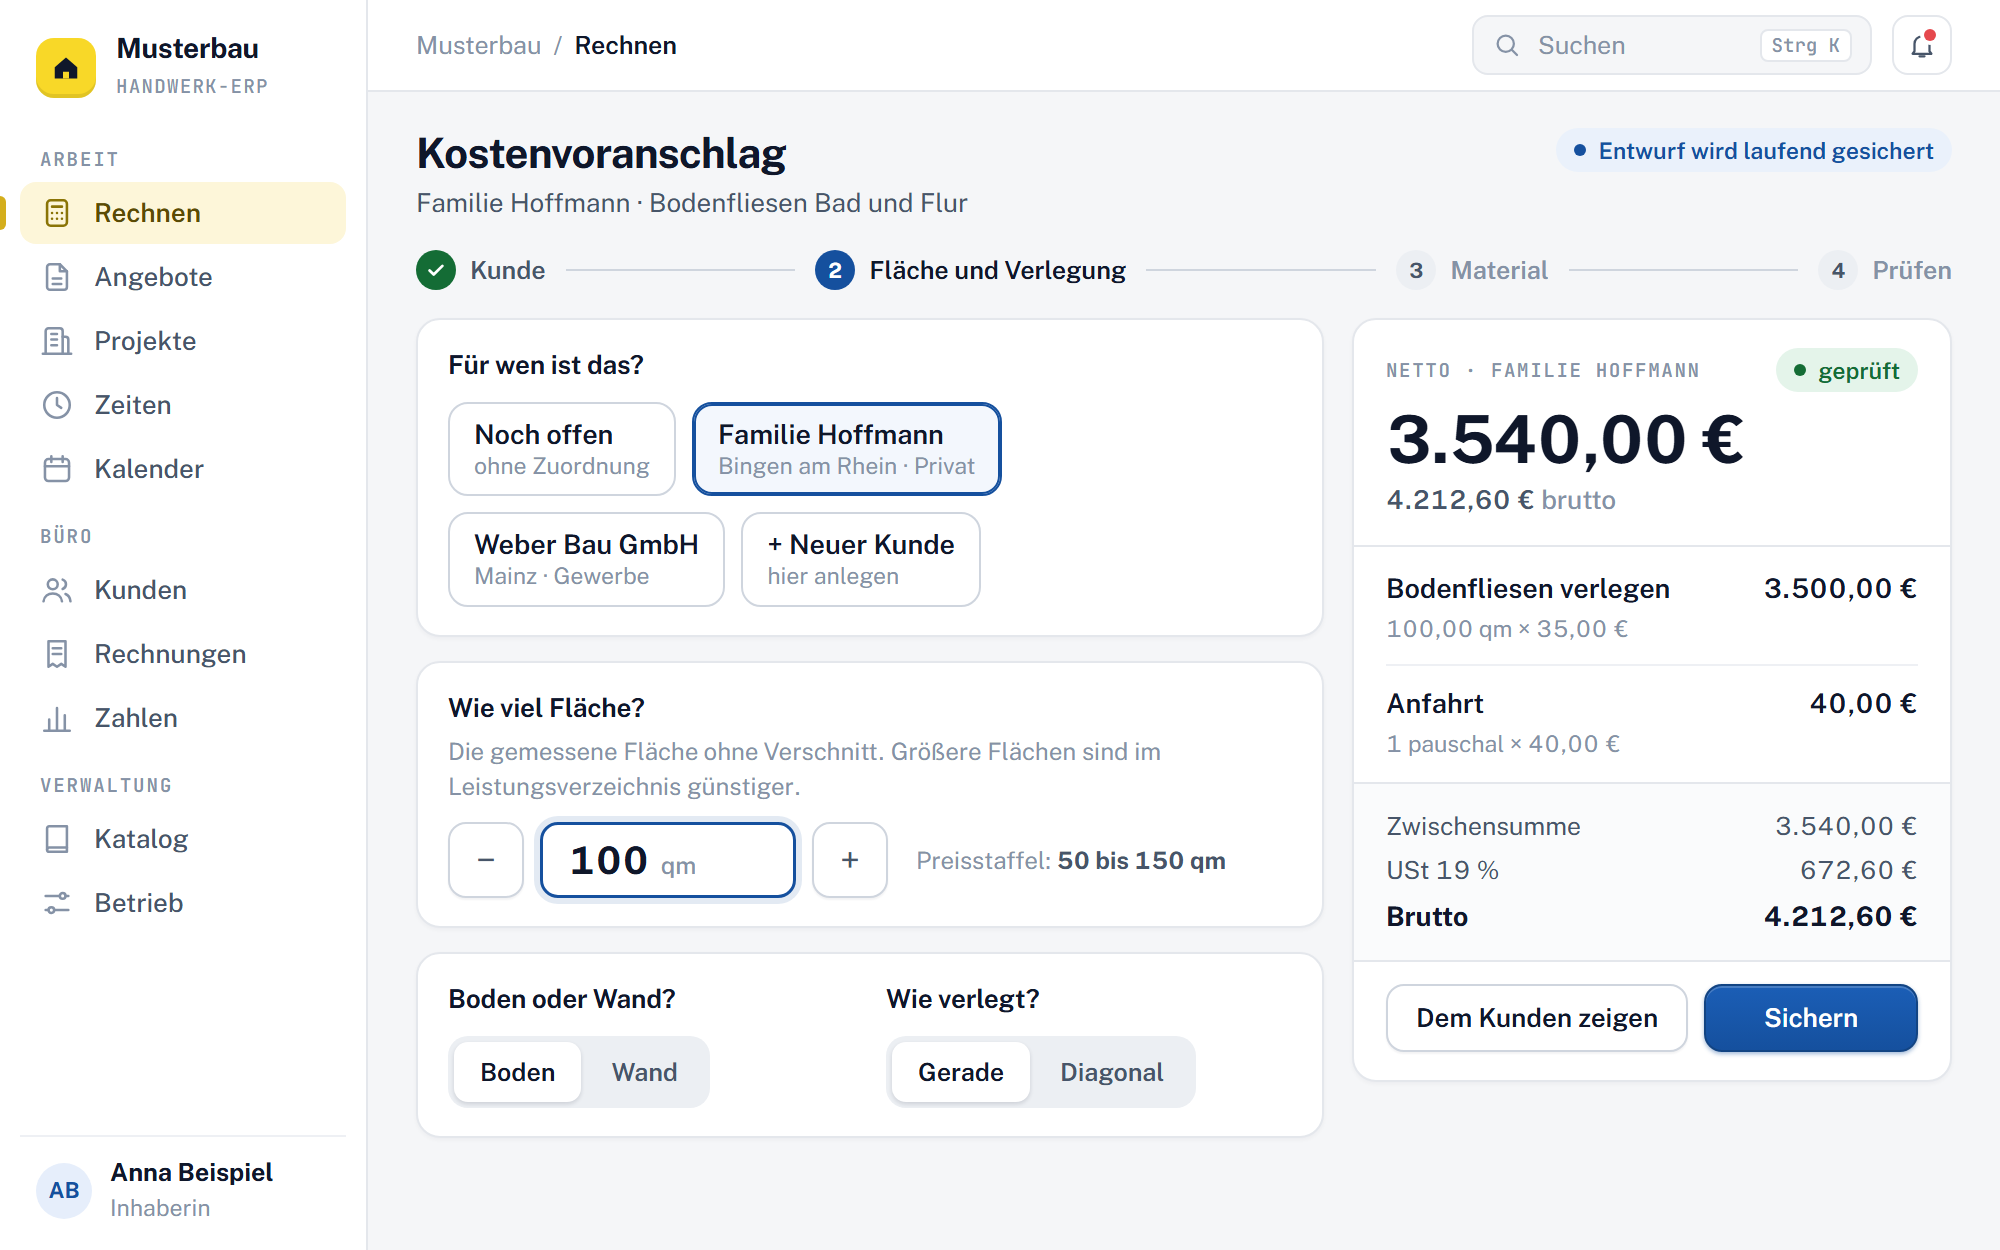
Task: Set laying pattern to Diagonal
Action: [1111, 1072]
